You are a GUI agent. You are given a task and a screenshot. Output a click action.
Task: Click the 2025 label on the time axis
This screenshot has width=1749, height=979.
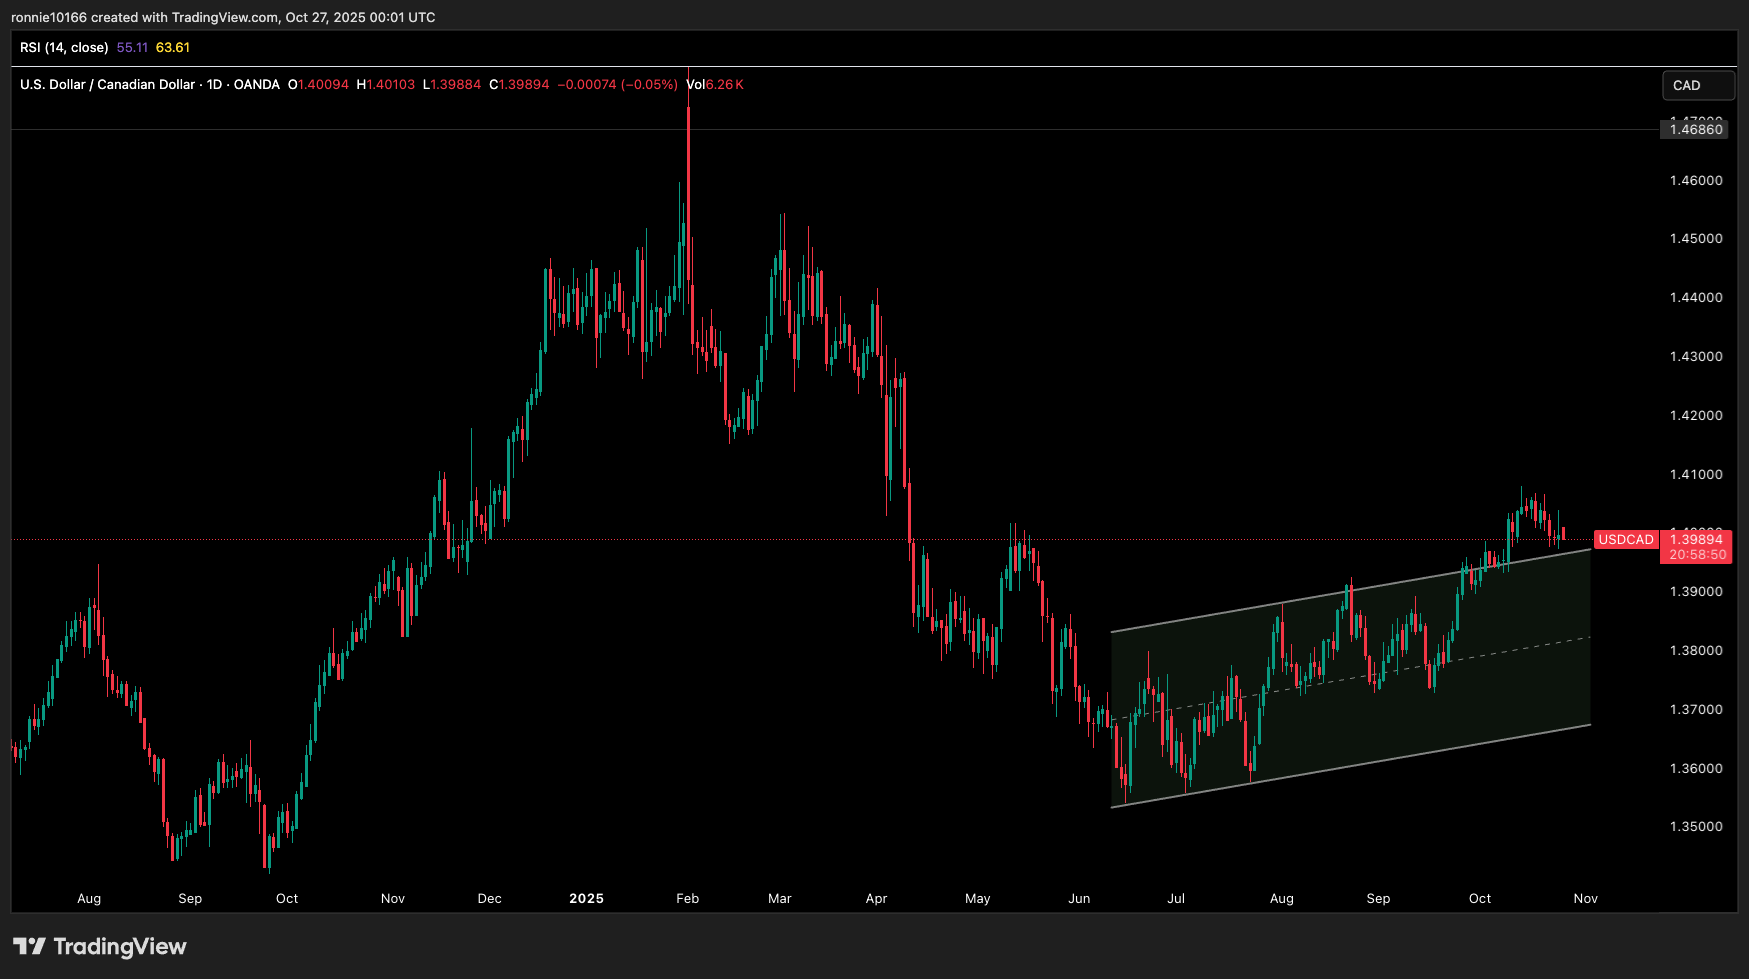pyautogui.click(x=587, y=898)
